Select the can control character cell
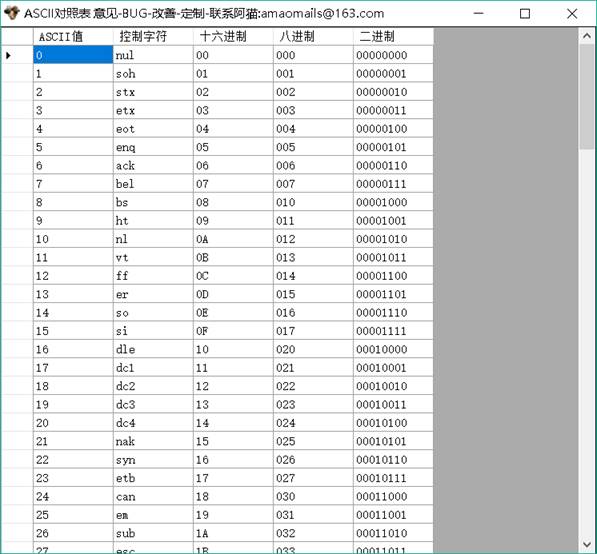Image resolution: width=597 pixels, height=554 pixels. click(x=153, y=496)
